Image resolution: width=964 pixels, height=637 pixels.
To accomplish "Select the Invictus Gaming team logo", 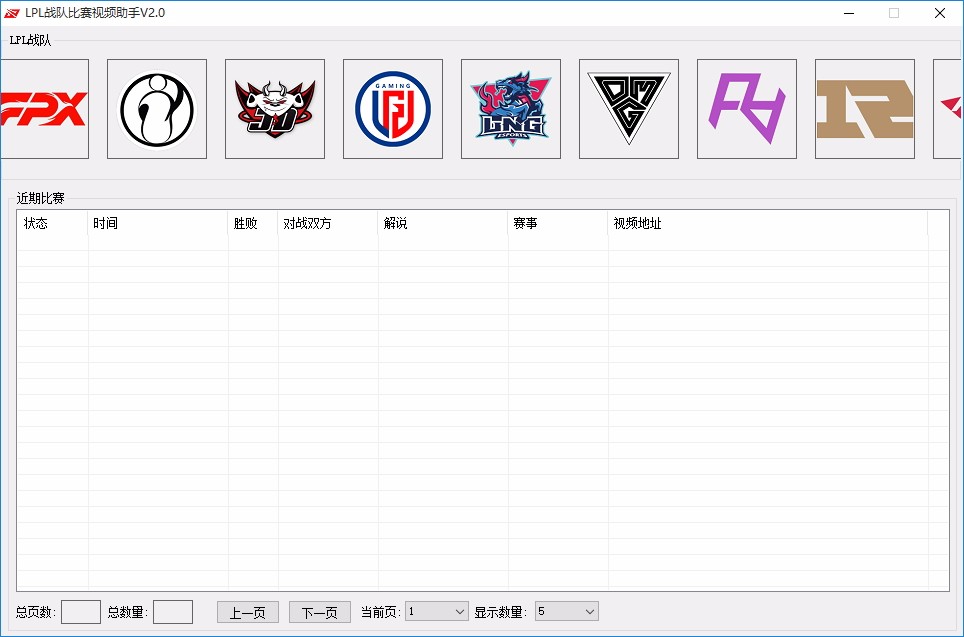I will (x=157, y=109).
